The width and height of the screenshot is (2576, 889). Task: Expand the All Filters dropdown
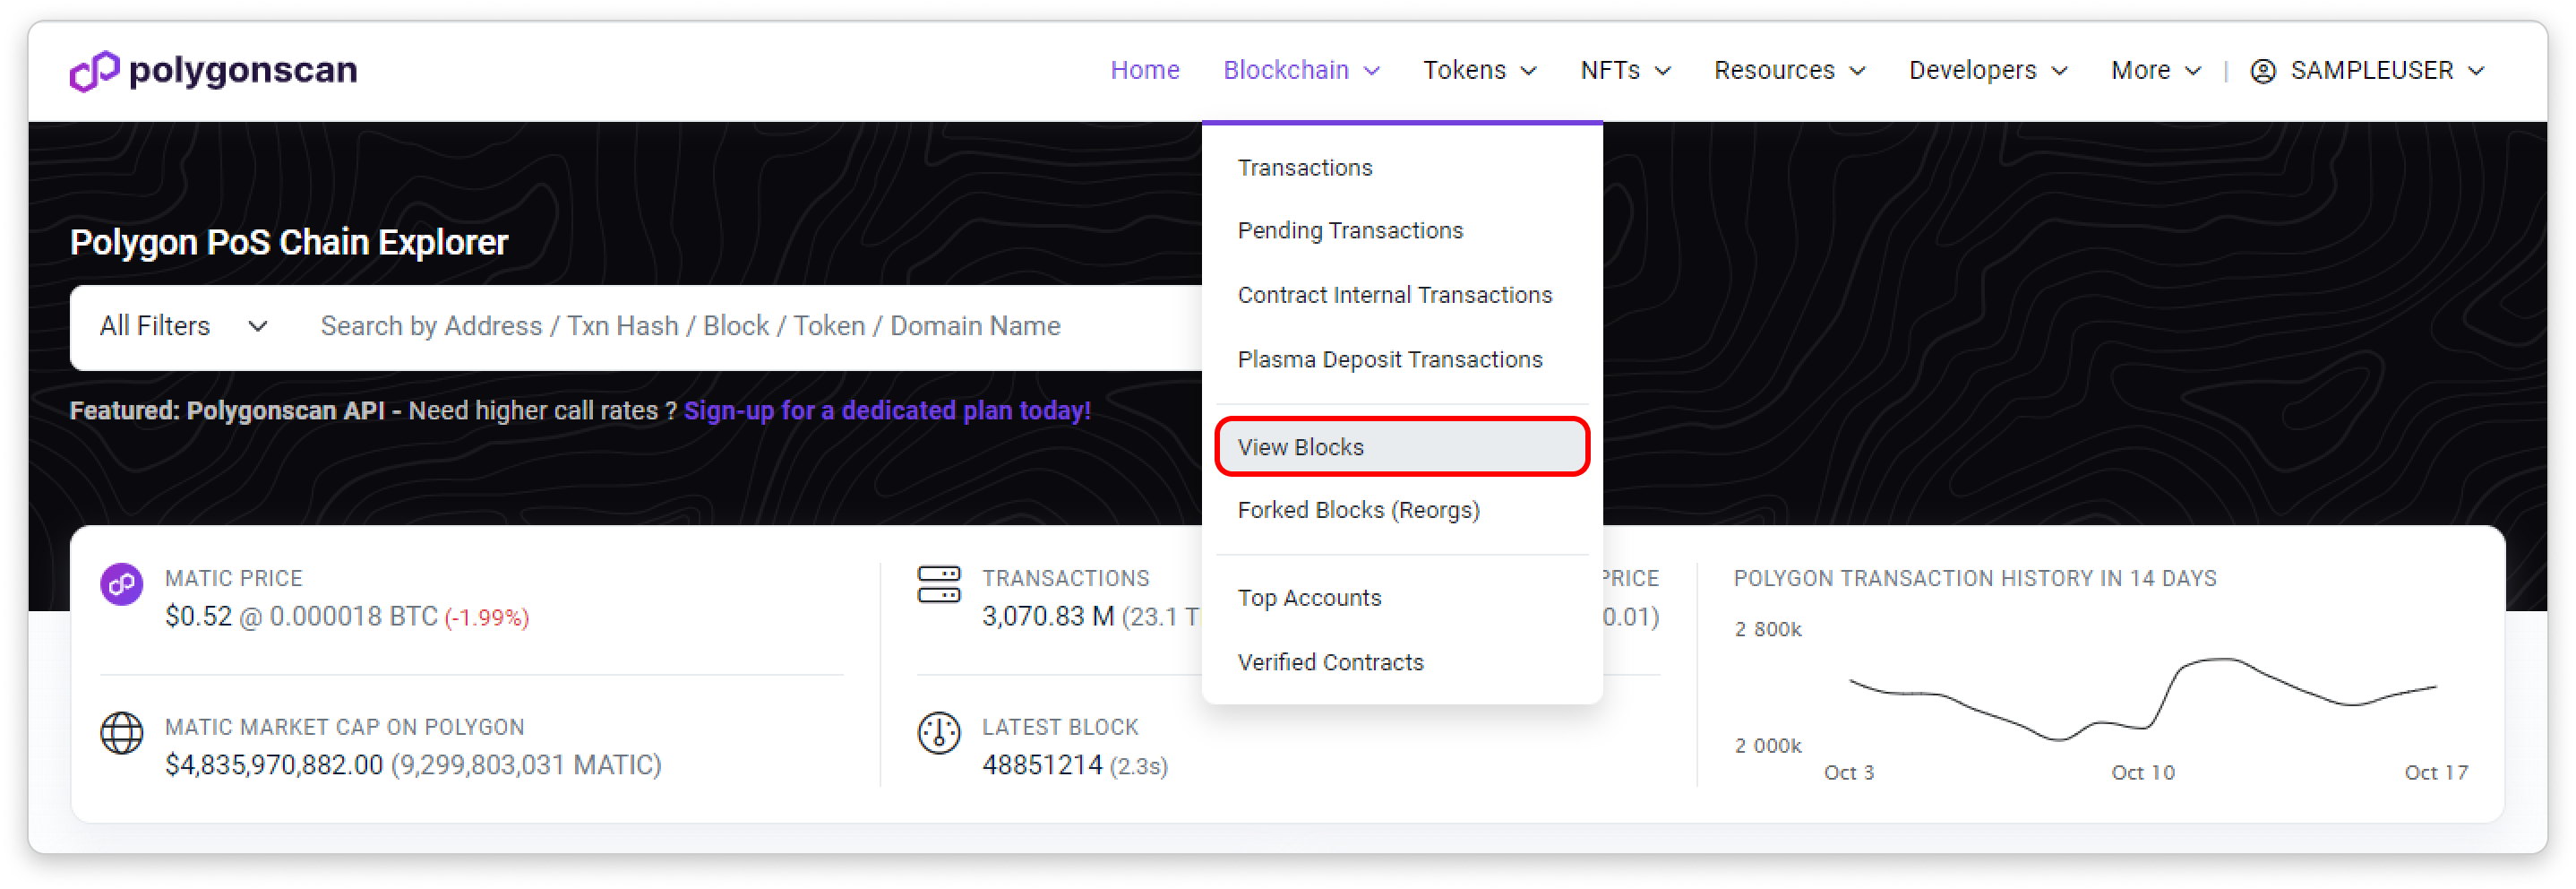[184, 326]
